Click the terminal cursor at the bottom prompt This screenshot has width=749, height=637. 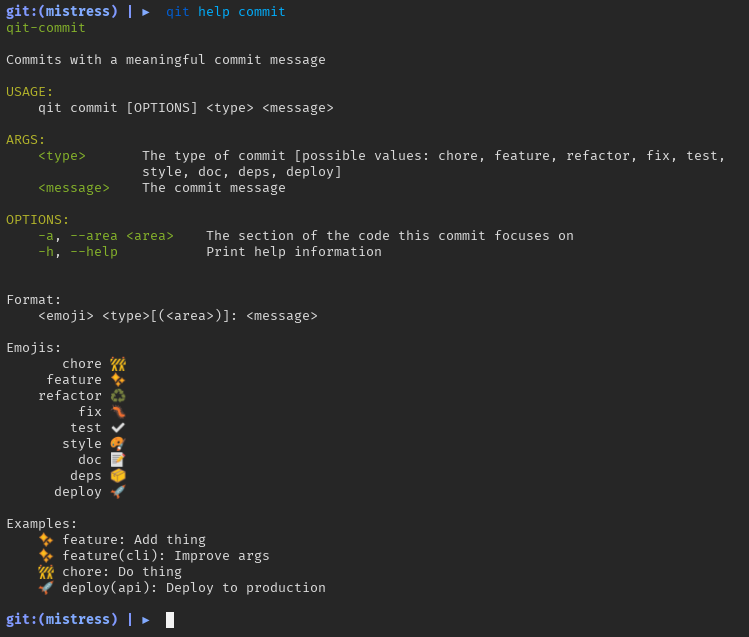click(170, 620)
